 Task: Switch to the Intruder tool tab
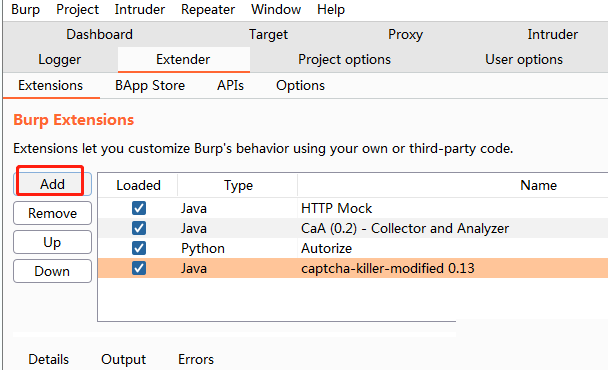[x=552, y=34]
